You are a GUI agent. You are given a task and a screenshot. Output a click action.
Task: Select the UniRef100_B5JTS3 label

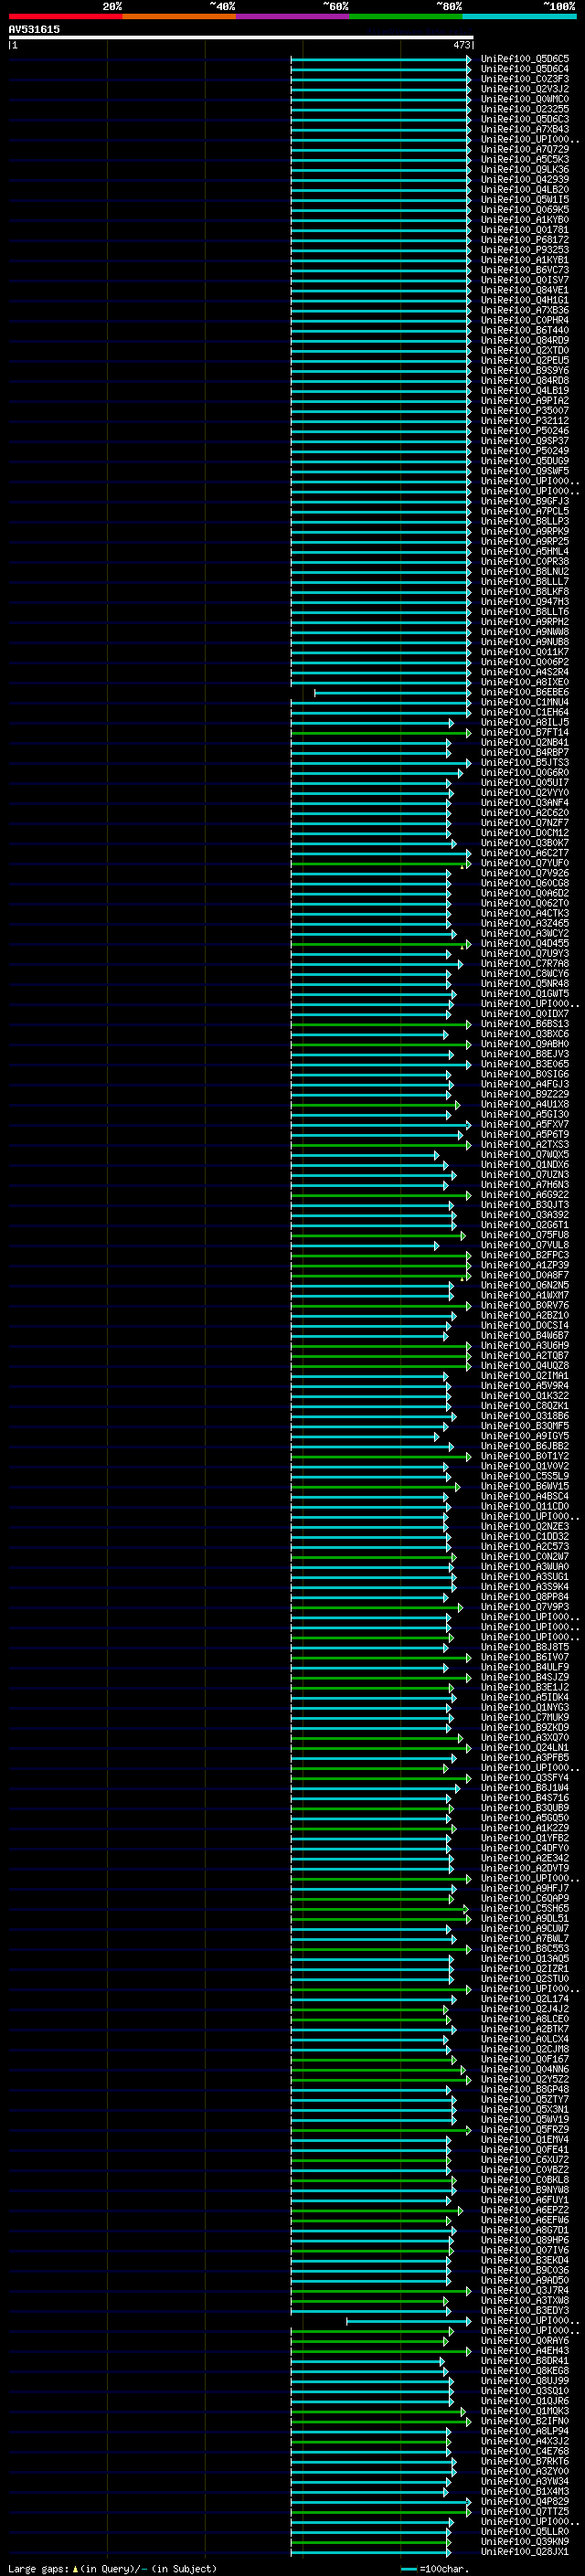(x=525, y=762)
